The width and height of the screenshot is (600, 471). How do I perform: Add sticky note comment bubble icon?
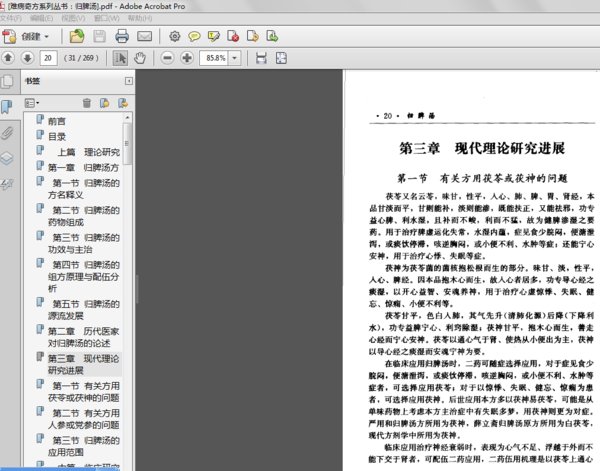[x=194, y=37]
